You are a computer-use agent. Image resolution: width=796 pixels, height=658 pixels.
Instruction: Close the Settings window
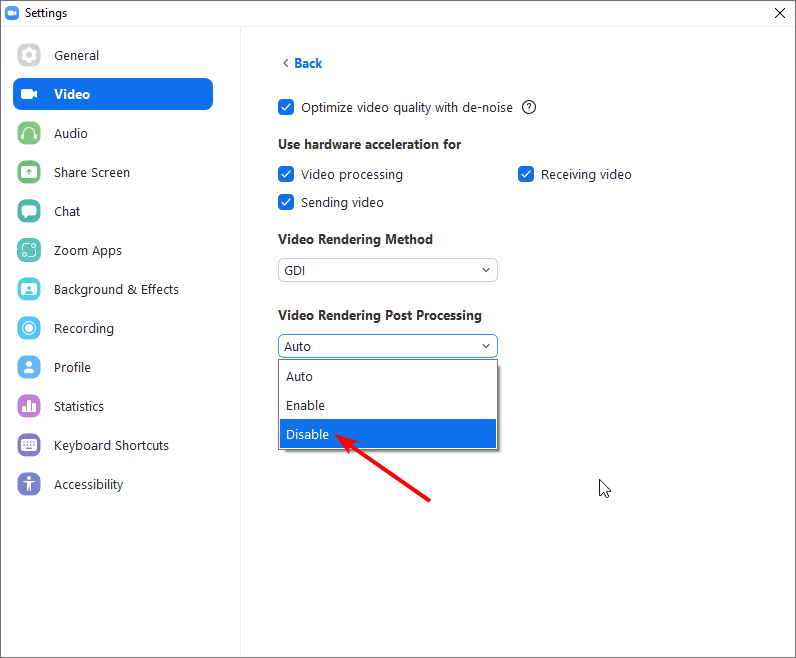click(x=780, y=13)
